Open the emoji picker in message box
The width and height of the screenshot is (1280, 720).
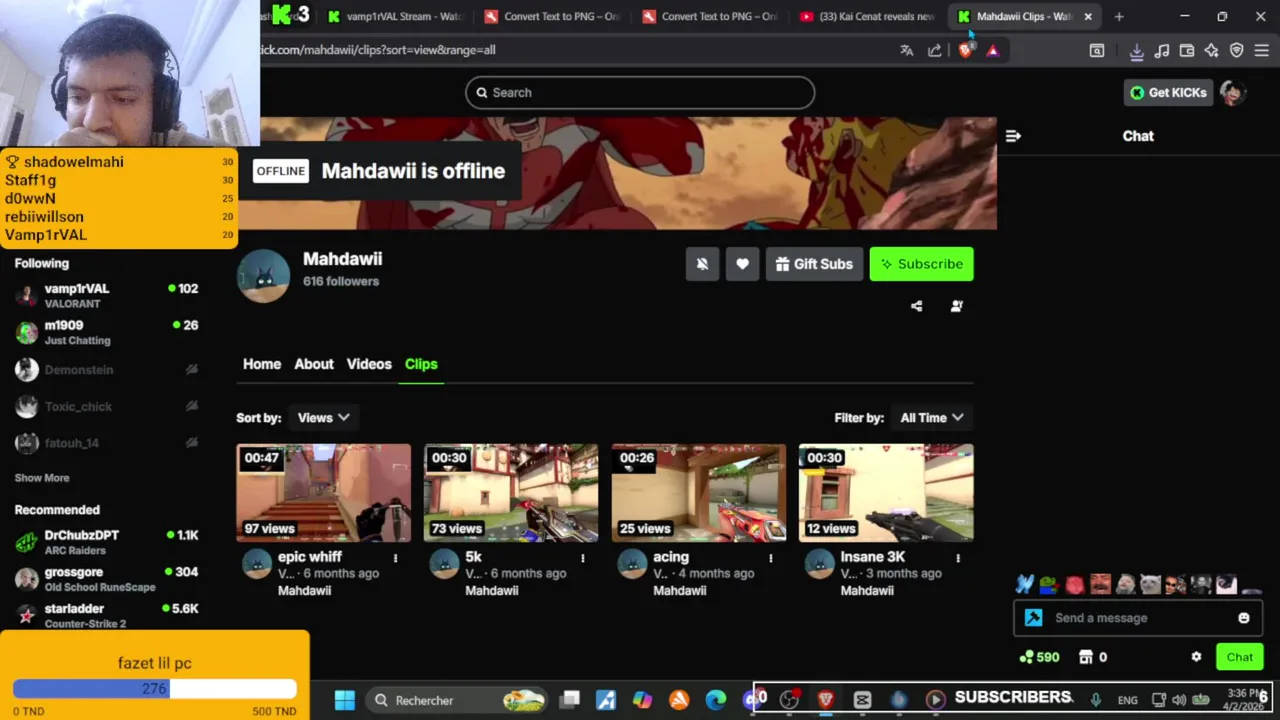1244,618
